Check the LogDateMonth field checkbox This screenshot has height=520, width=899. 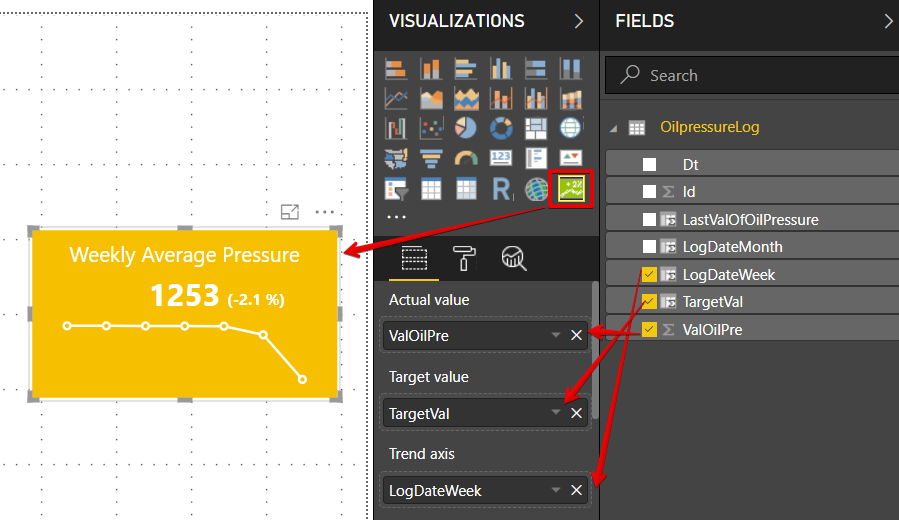[x=650, y=247]
